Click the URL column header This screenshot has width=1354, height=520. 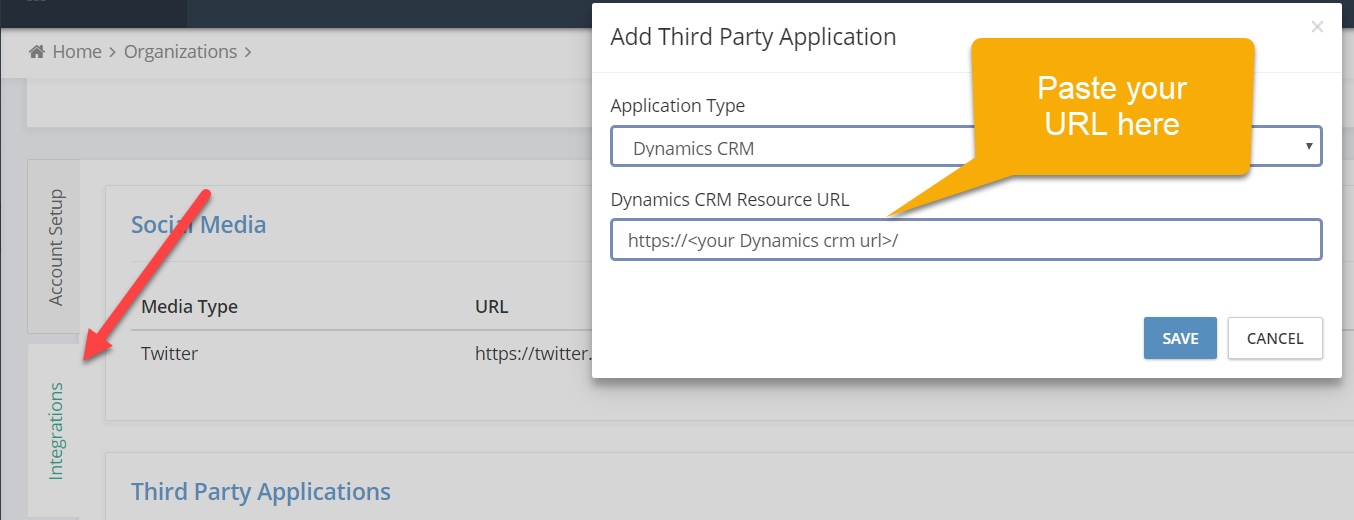[x=491, y=306]
